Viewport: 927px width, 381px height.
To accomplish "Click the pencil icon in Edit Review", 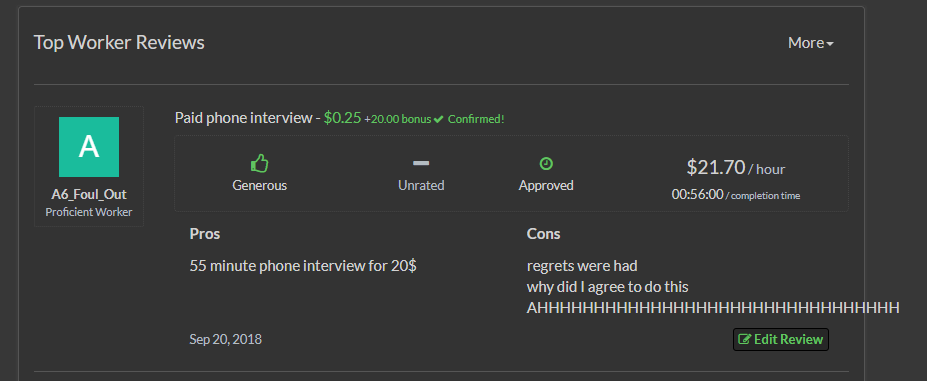I will click(x=745, y=340).
